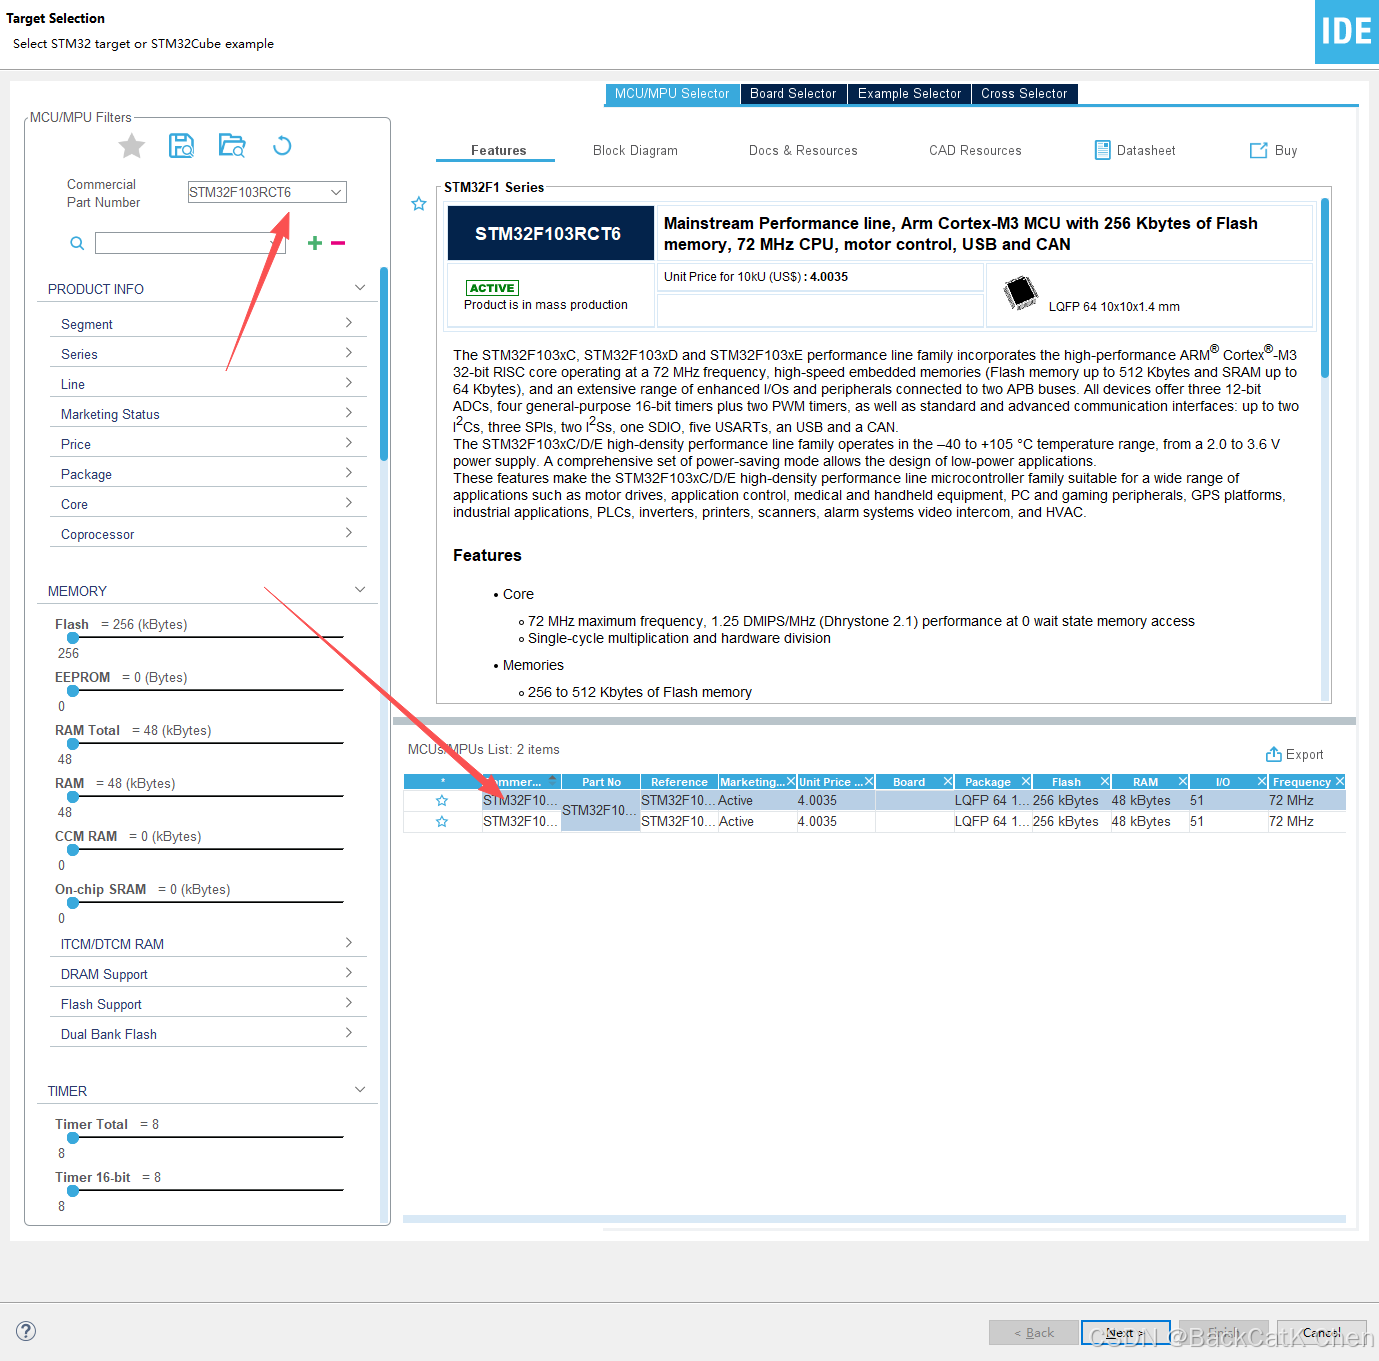The height and width of the screenshot is (1361, 1379).
Task: Remove the Board column with its X
Action: click(948, 782)
